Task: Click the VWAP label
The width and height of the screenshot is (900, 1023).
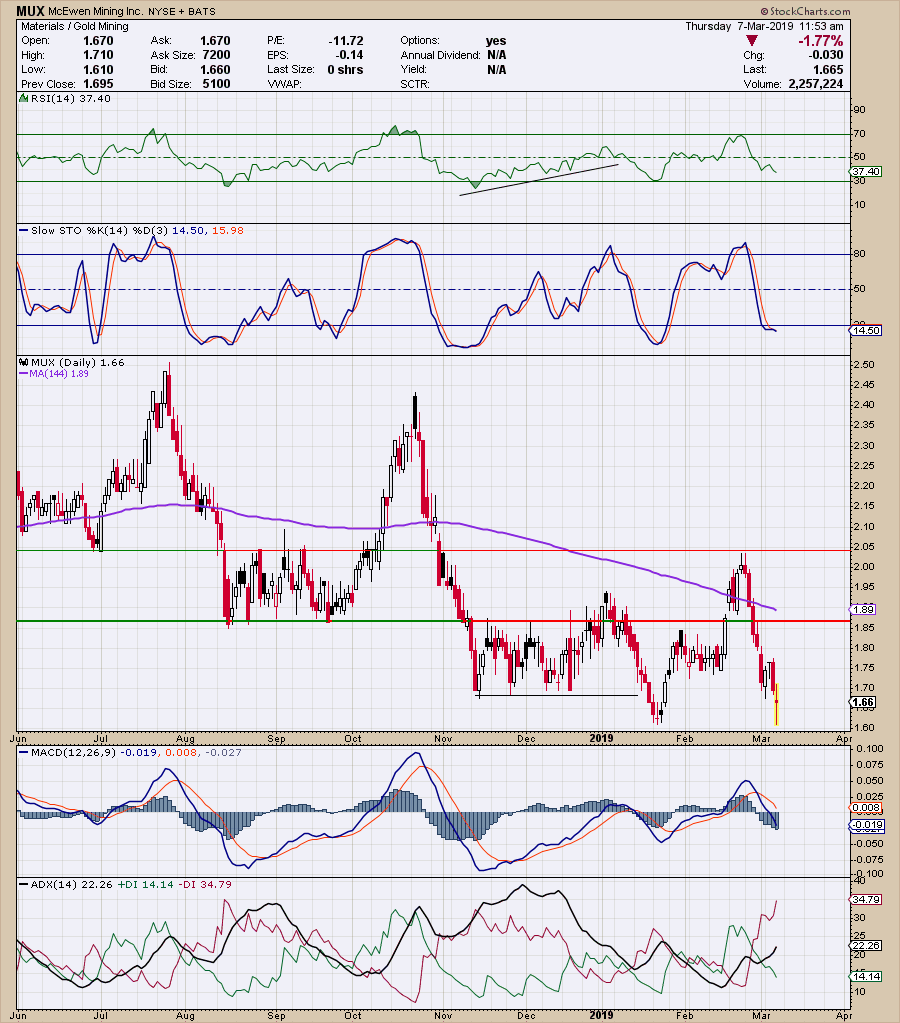Action: coord(285,84)
